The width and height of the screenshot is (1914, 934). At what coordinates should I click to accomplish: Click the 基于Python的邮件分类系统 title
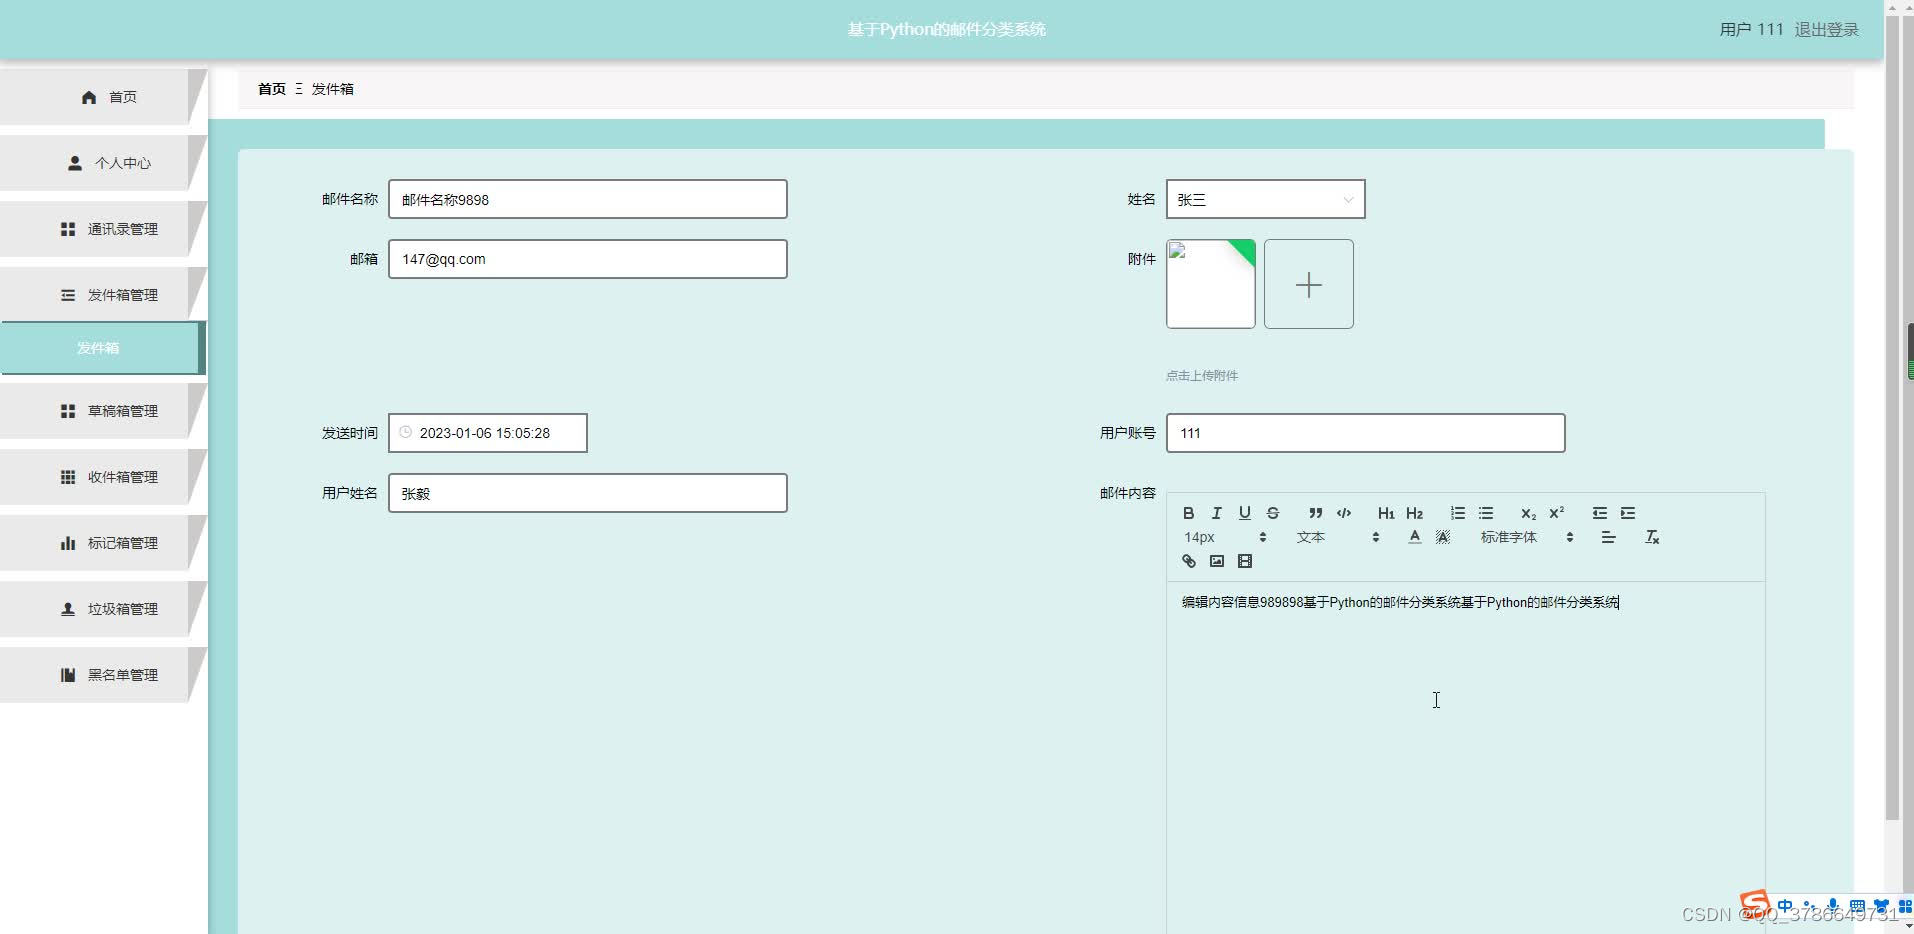point(946,30)
